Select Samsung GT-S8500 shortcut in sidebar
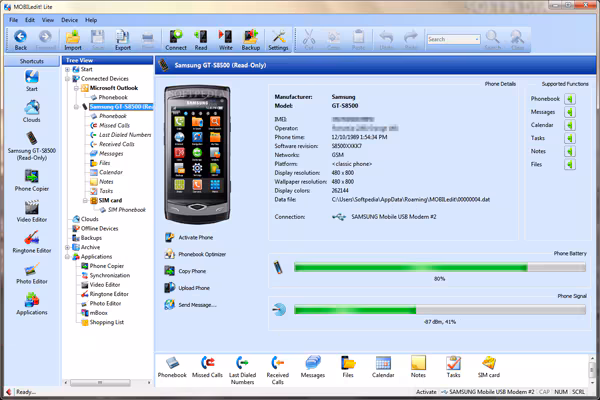The width and height of the screenshot is (600, 400). (x=32, y=146)
